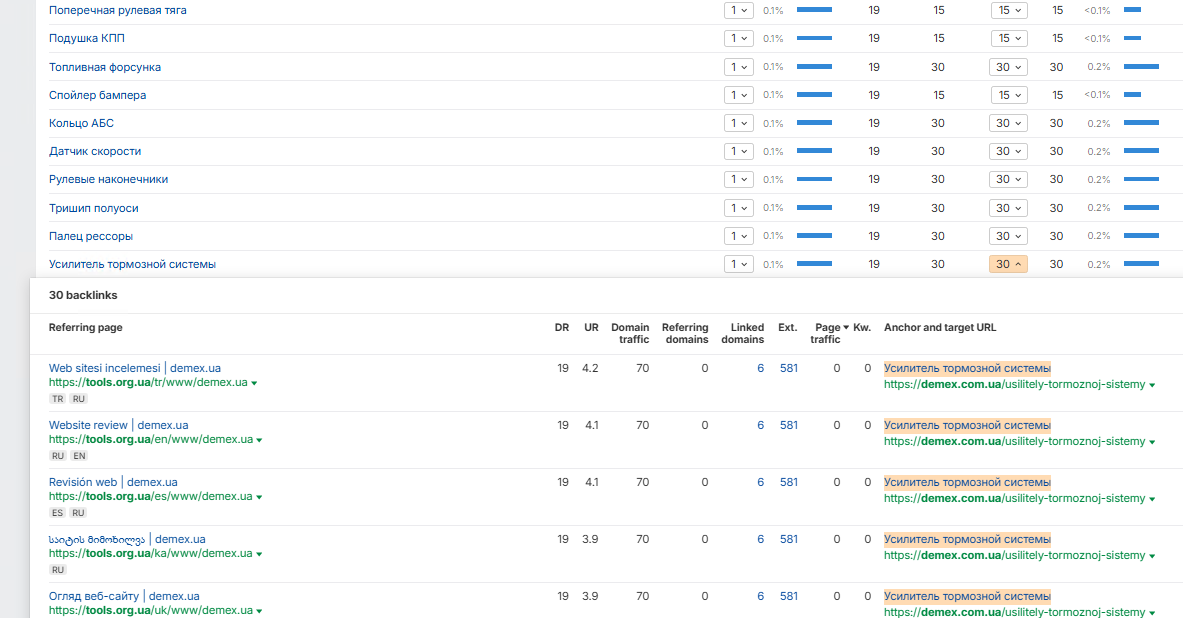Open linked domains count 6 for Revisión web
The height and width of the screenshot is (618, 1183).
[760, 482]
